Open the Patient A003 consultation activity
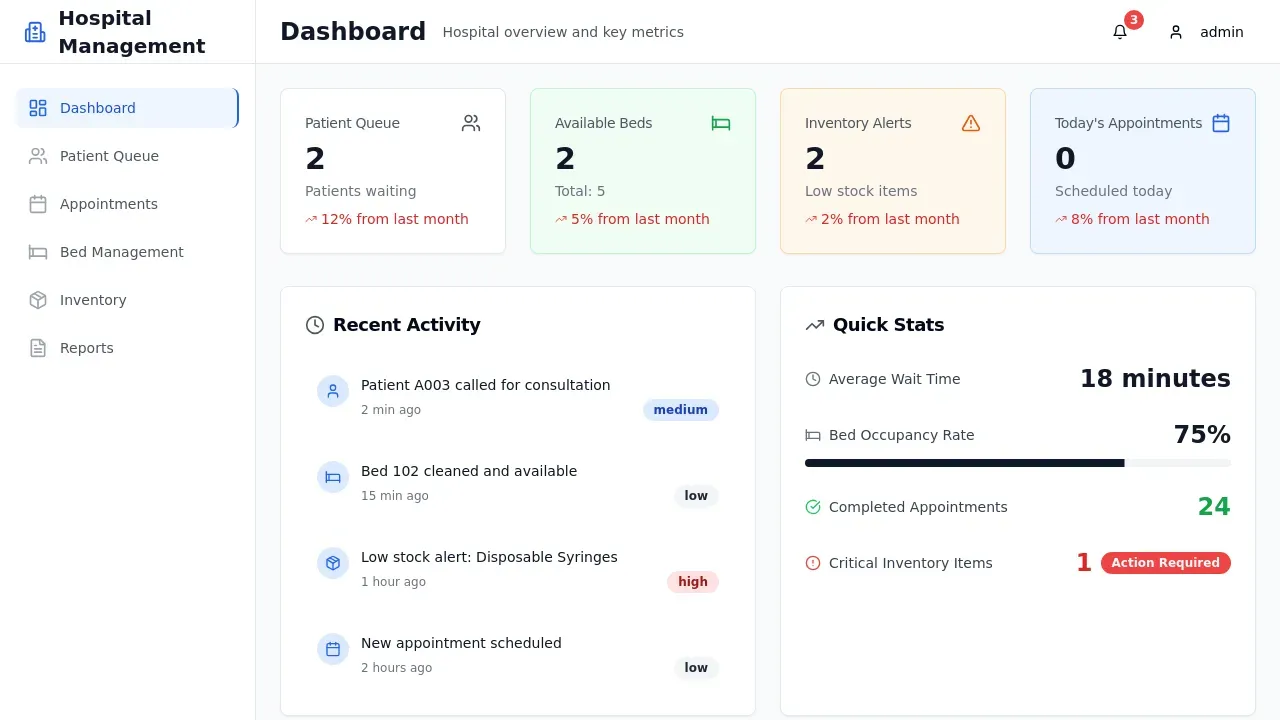 [485, 385]
